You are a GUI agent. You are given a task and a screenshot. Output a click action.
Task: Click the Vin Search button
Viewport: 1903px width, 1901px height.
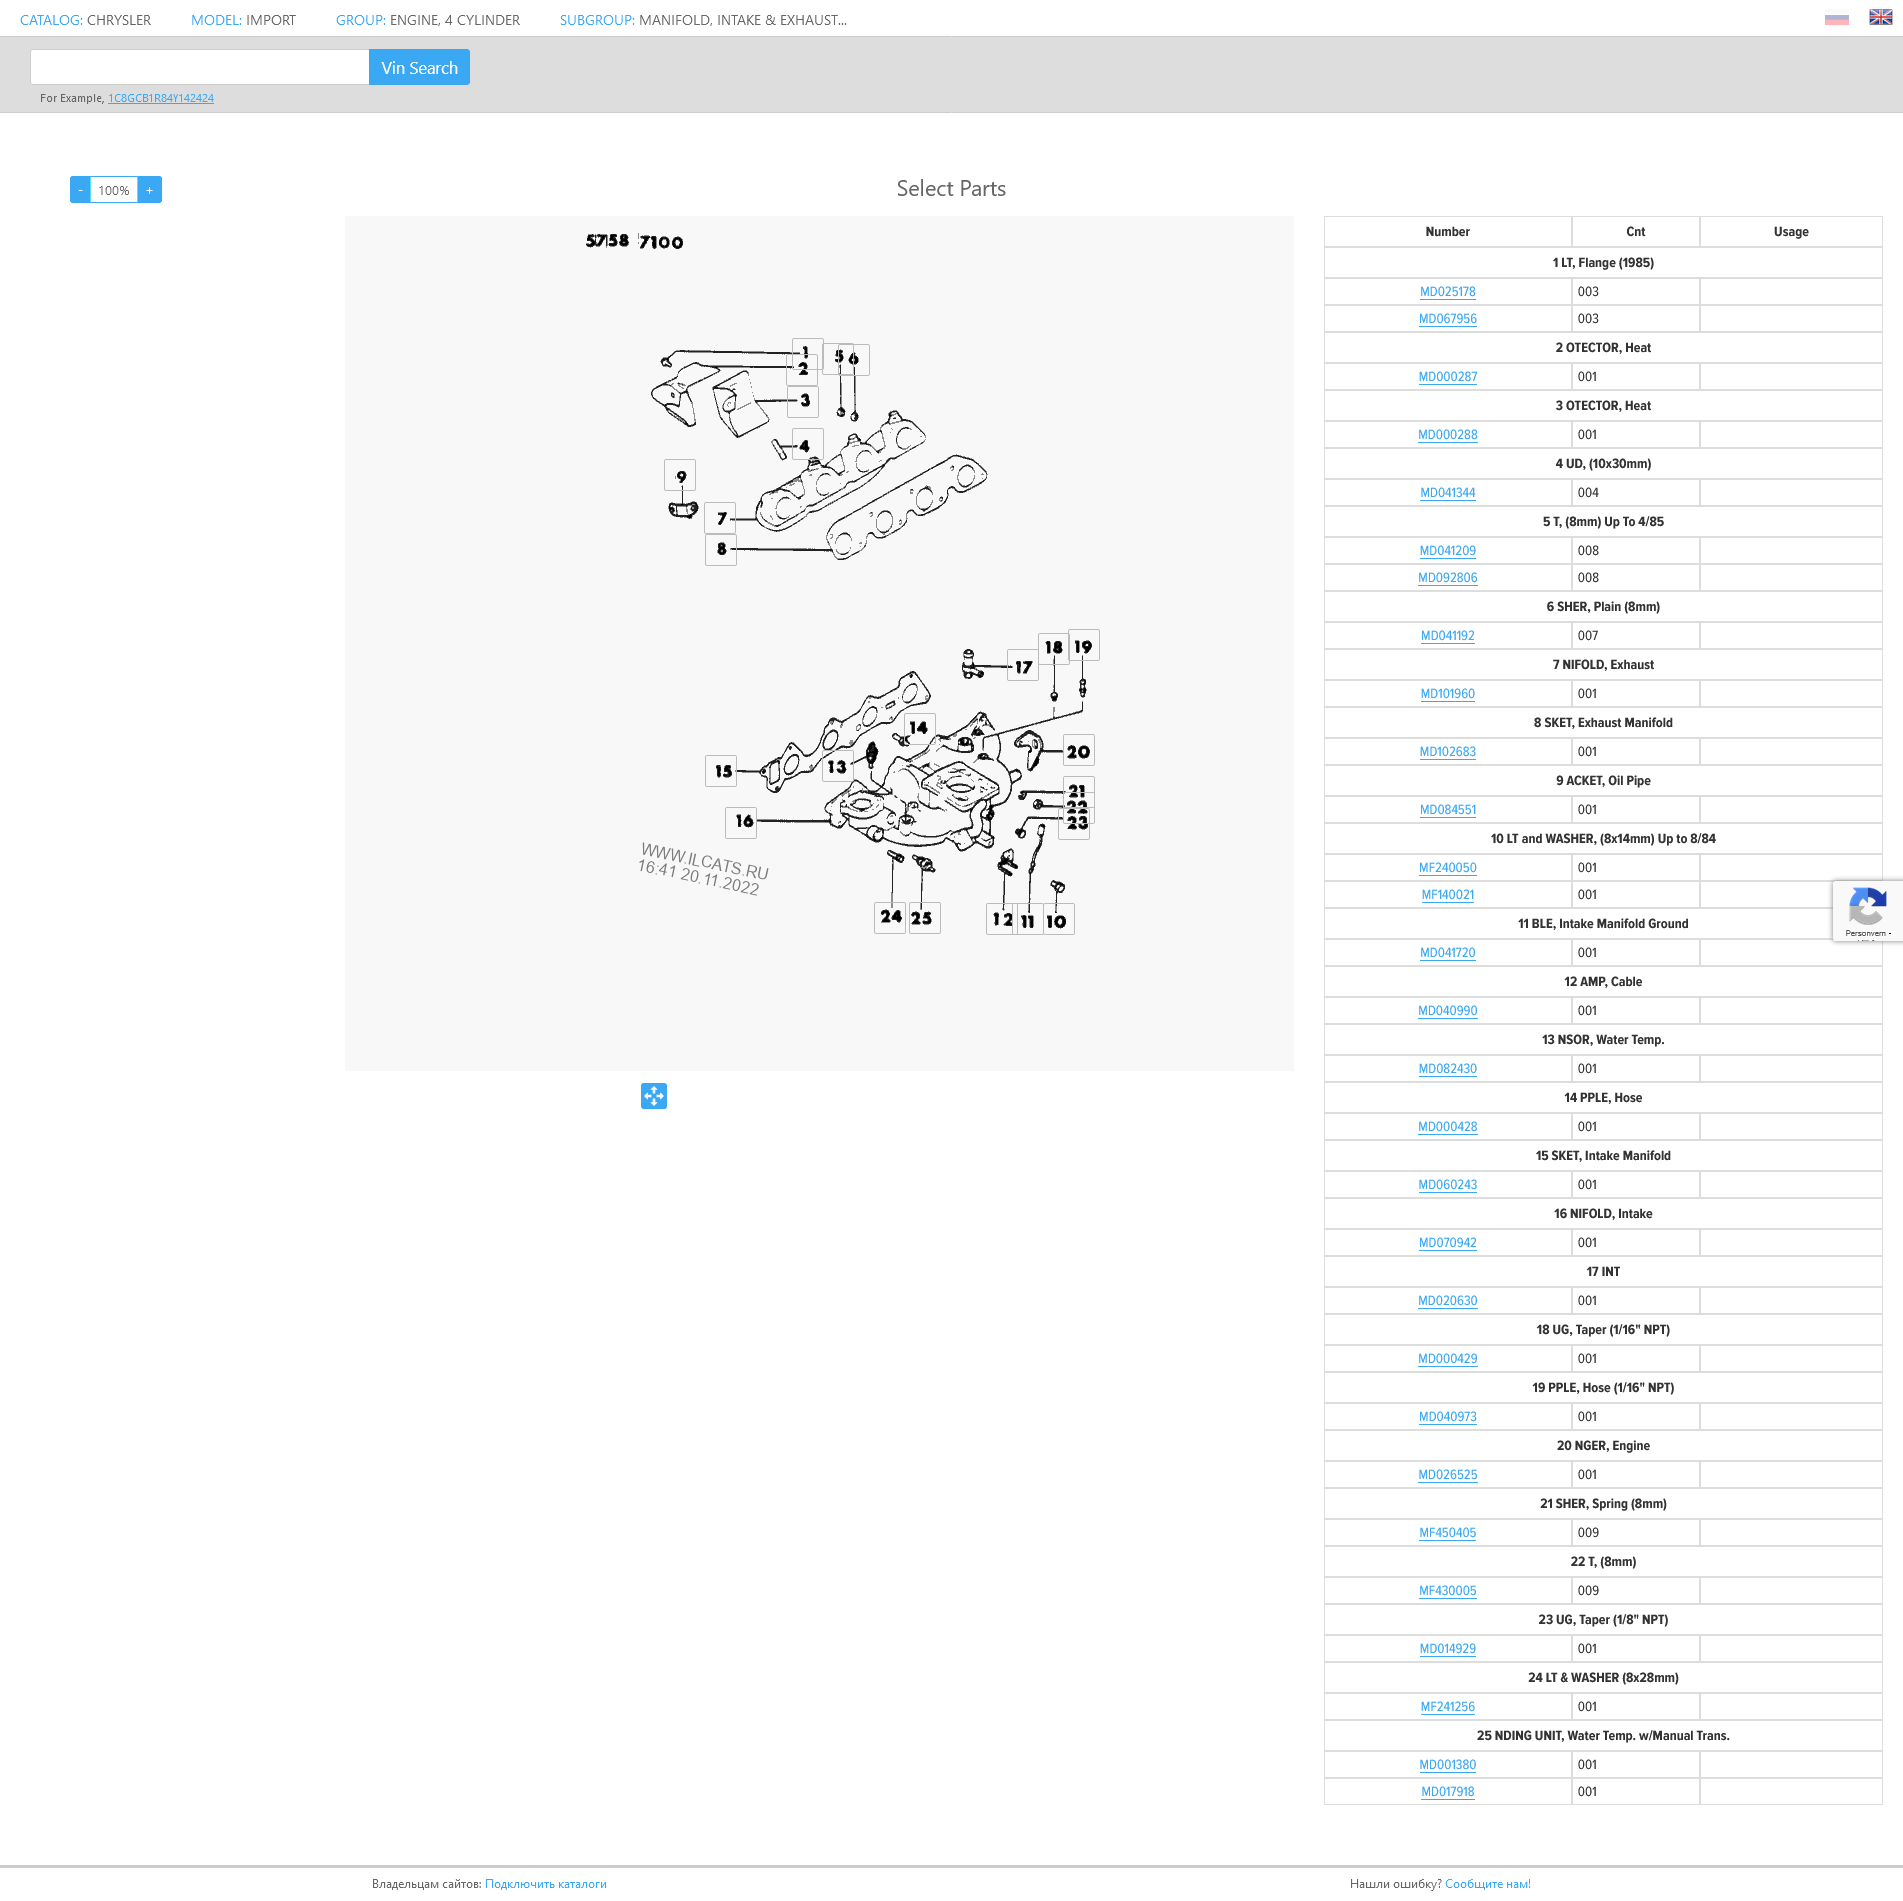(x=419, y=68)
